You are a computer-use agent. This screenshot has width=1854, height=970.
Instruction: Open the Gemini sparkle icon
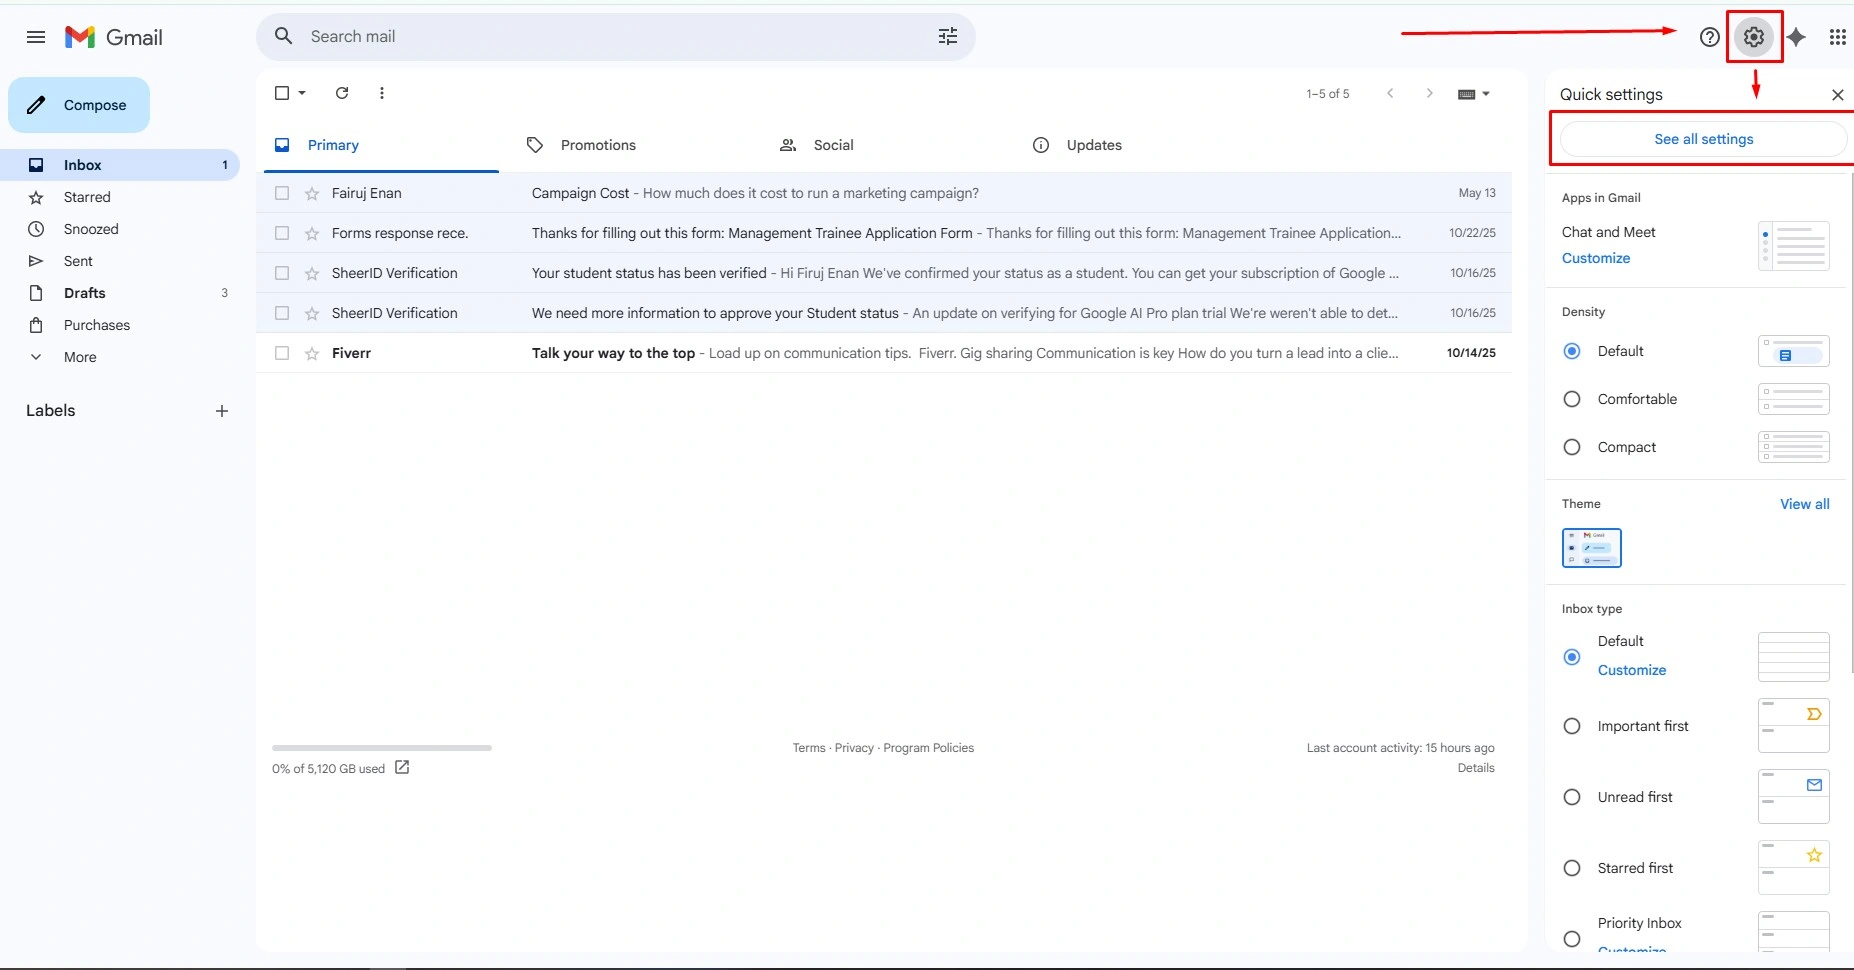tap(1796, 37)
